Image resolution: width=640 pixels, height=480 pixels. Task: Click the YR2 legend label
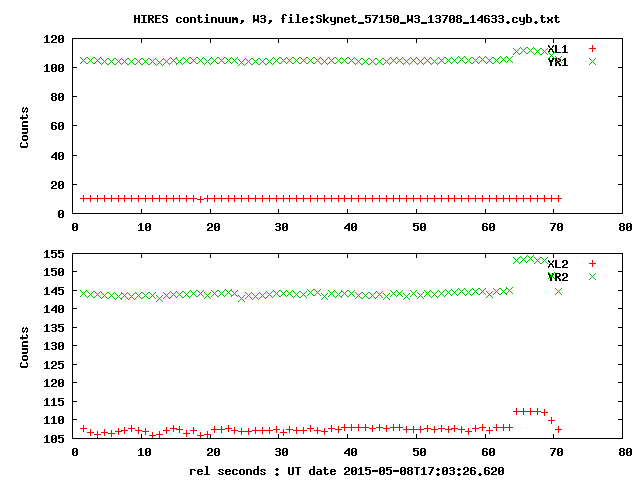[558, 277]
